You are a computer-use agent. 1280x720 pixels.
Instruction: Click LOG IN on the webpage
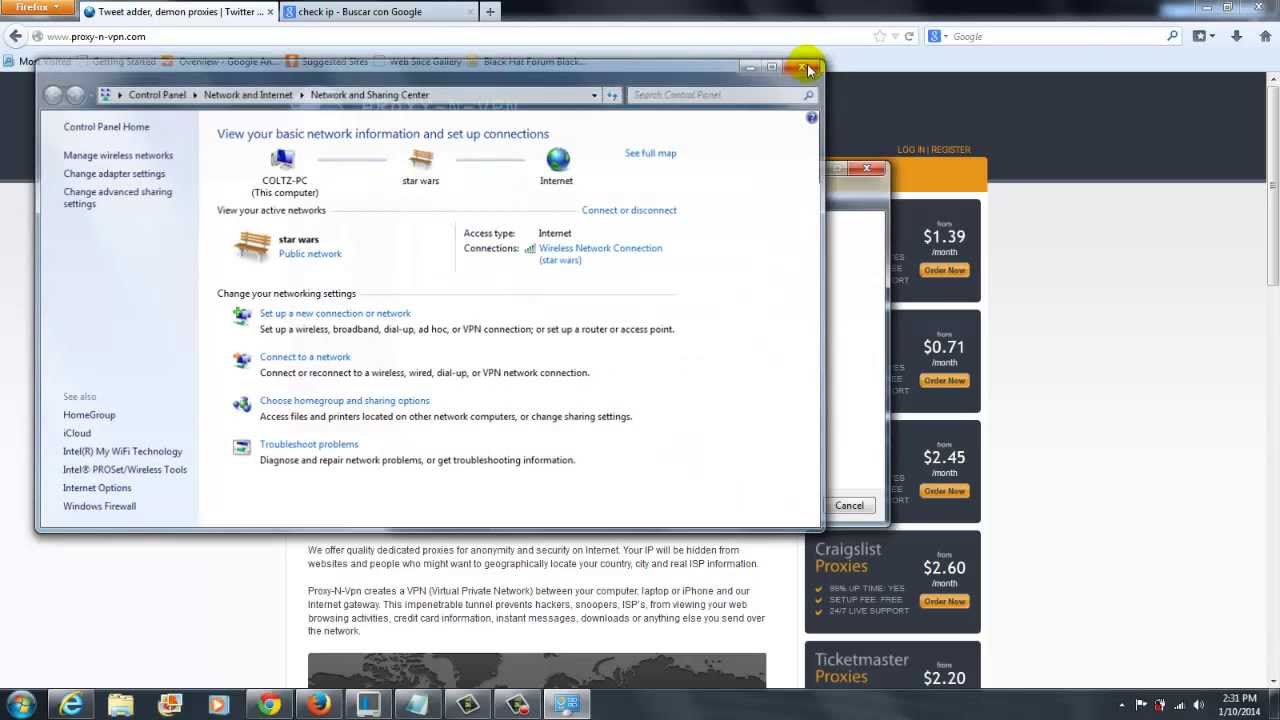(x=911, y=150)
